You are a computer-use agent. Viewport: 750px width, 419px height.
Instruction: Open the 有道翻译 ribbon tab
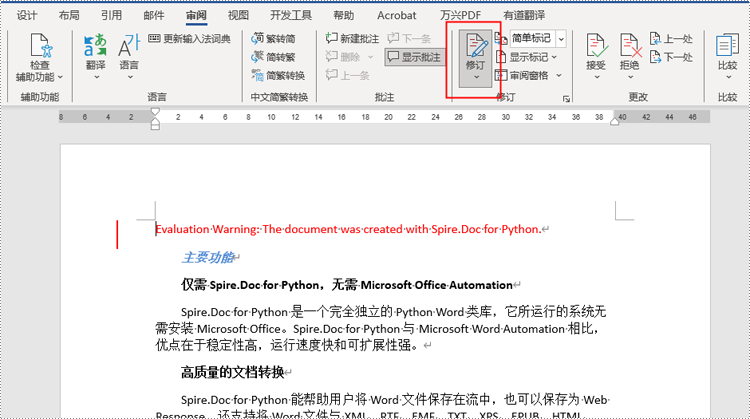point(524,15)
